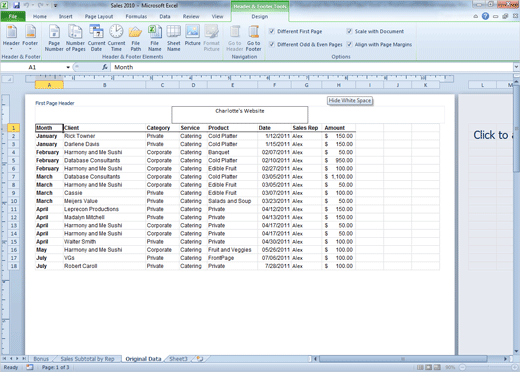Viewport: 520px width, 372px height.
Task: Click the Save icon in quick access toolbar
Action: pos(16,5)
